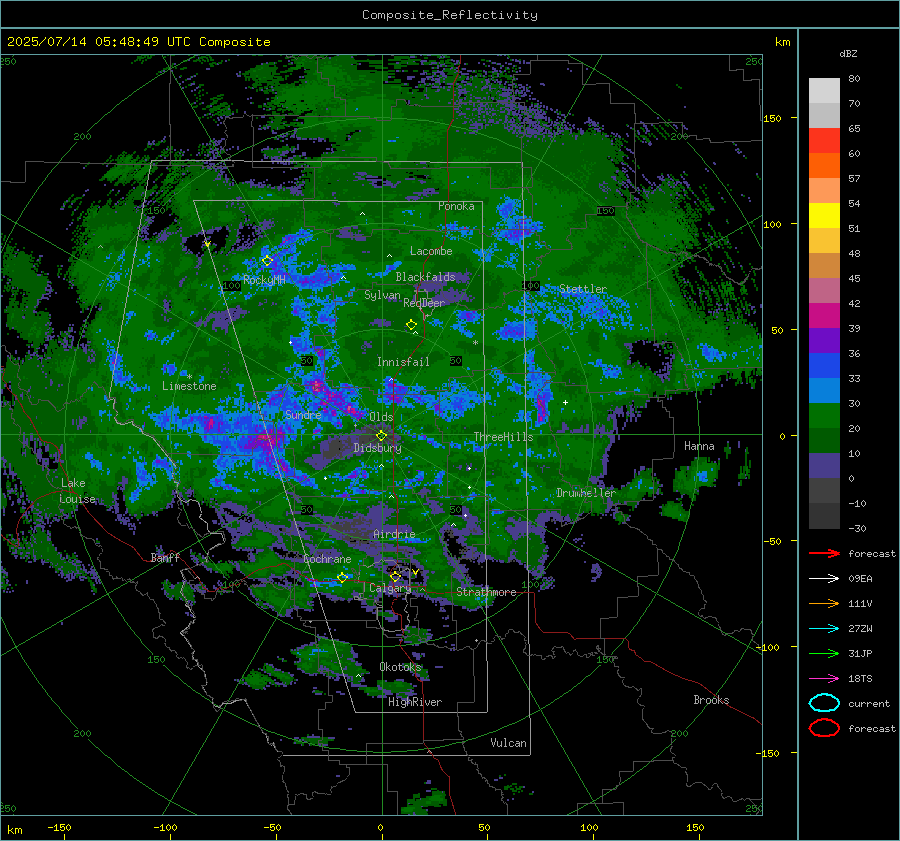Select the yellow diamond marker above Calgary
900x841 pixels.
tap(395, 576)
